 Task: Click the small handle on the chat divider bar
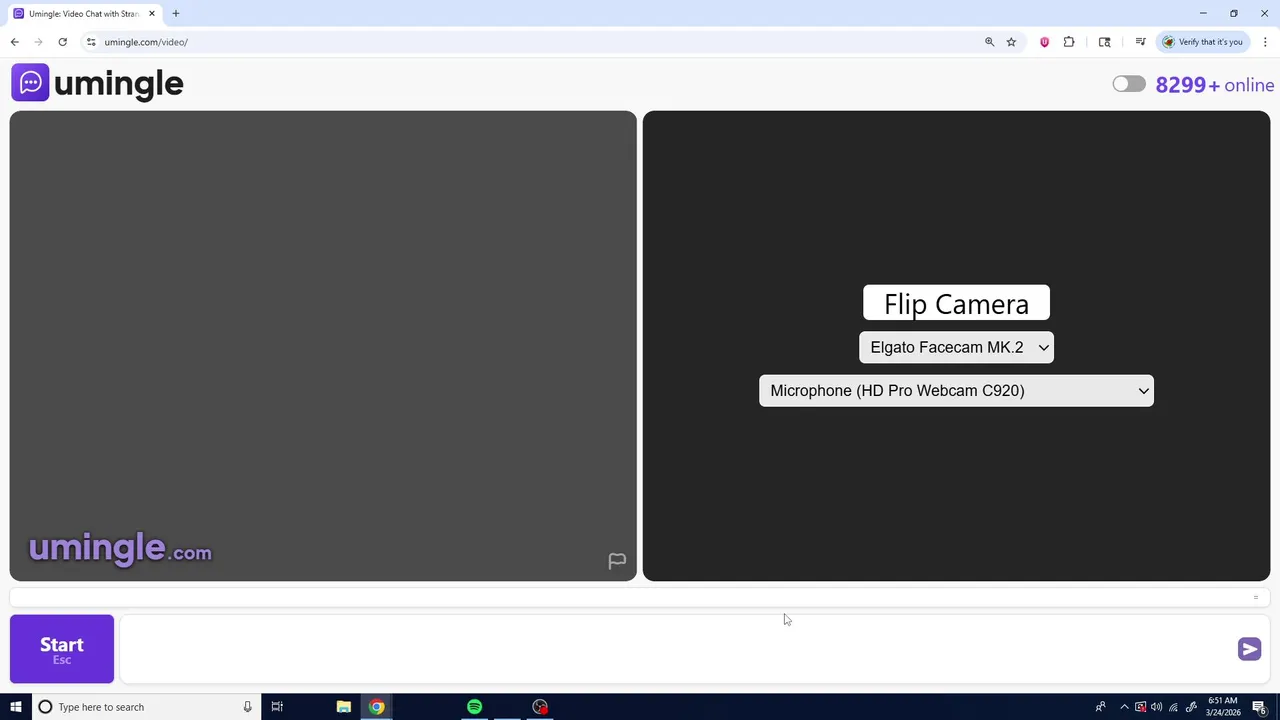click(1255, 598)
